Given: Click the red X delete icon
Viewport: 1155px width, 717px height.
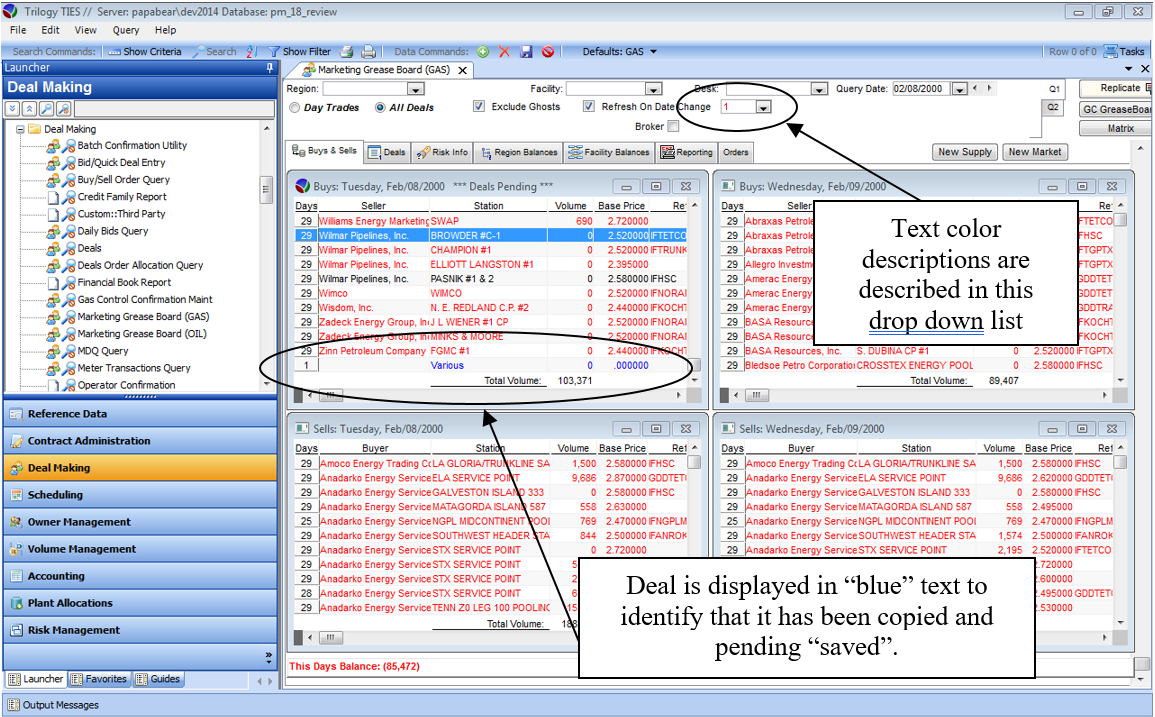Looking at the screenshot, I should 504,52.
